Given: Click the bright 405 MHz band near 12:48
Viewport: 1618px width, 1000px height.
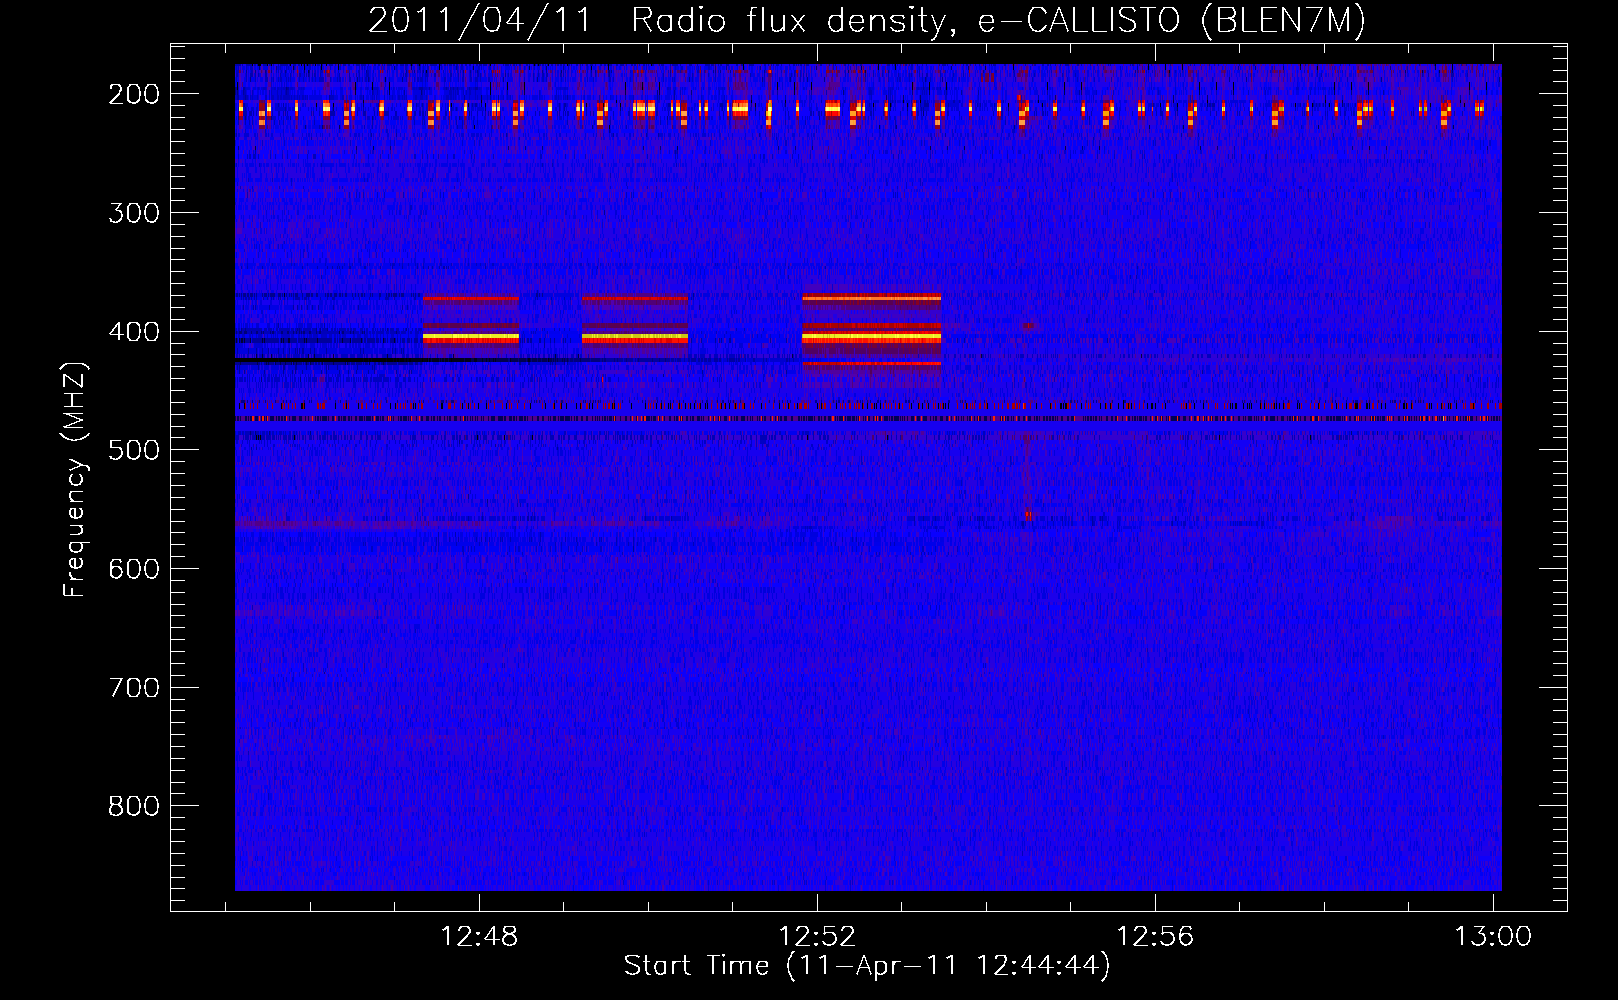Looking at the screenshot, I should point(471,338).
